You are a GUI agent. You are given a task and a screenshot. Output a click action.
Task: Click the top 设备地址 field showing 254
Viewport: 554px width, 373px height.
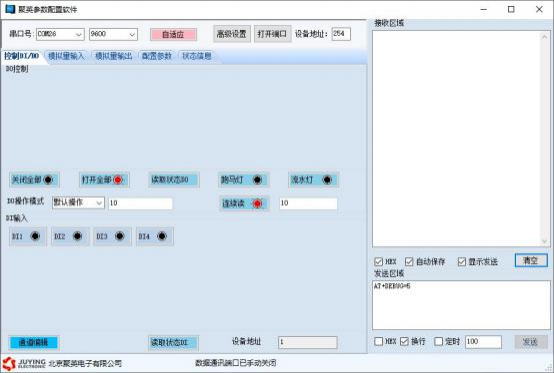click(x=341, y=34)
